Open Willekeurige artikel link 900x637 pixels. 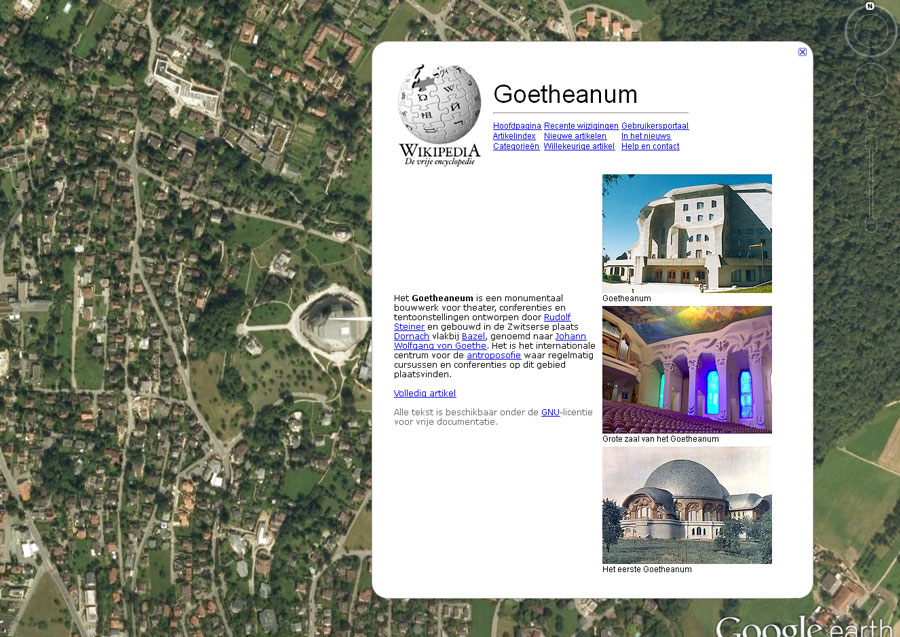point(579,146)
